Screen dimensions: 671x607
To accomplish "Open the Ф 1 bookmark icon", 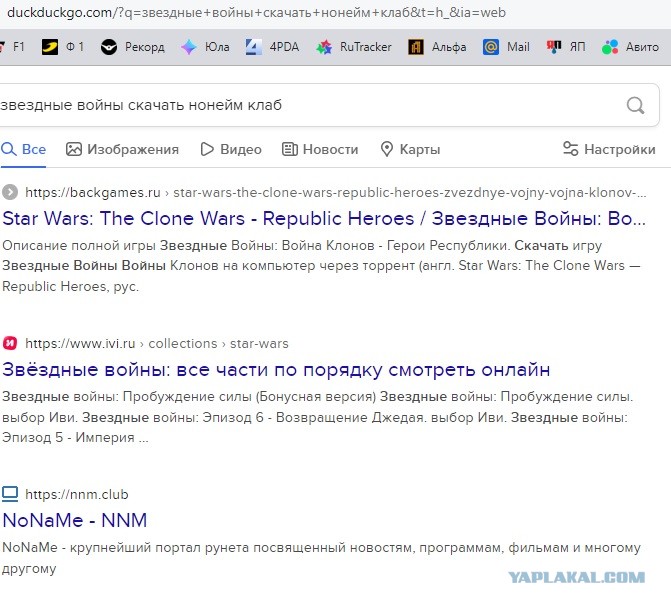I will (50, 47).
